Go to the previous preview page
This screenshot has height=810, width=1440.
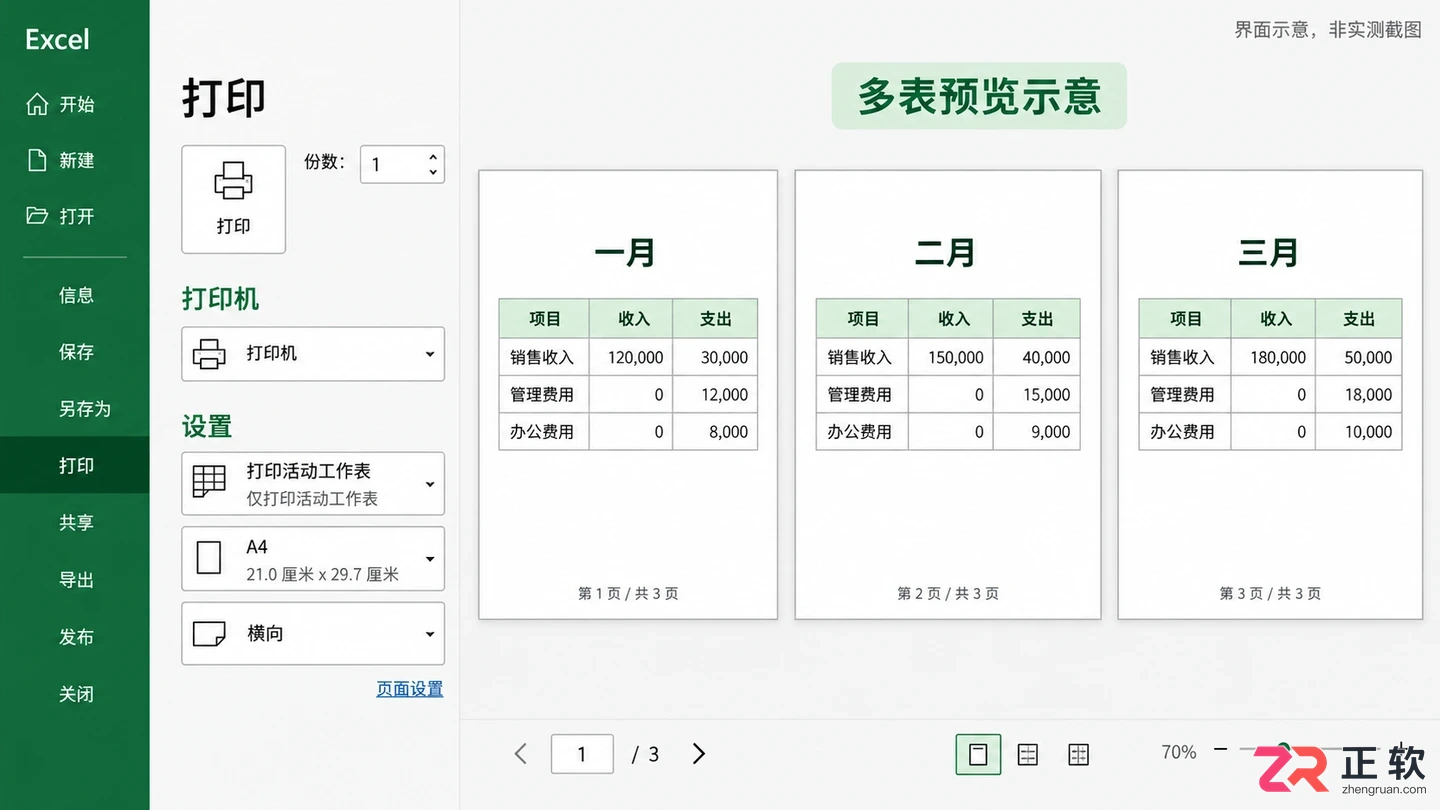[521, 754]
